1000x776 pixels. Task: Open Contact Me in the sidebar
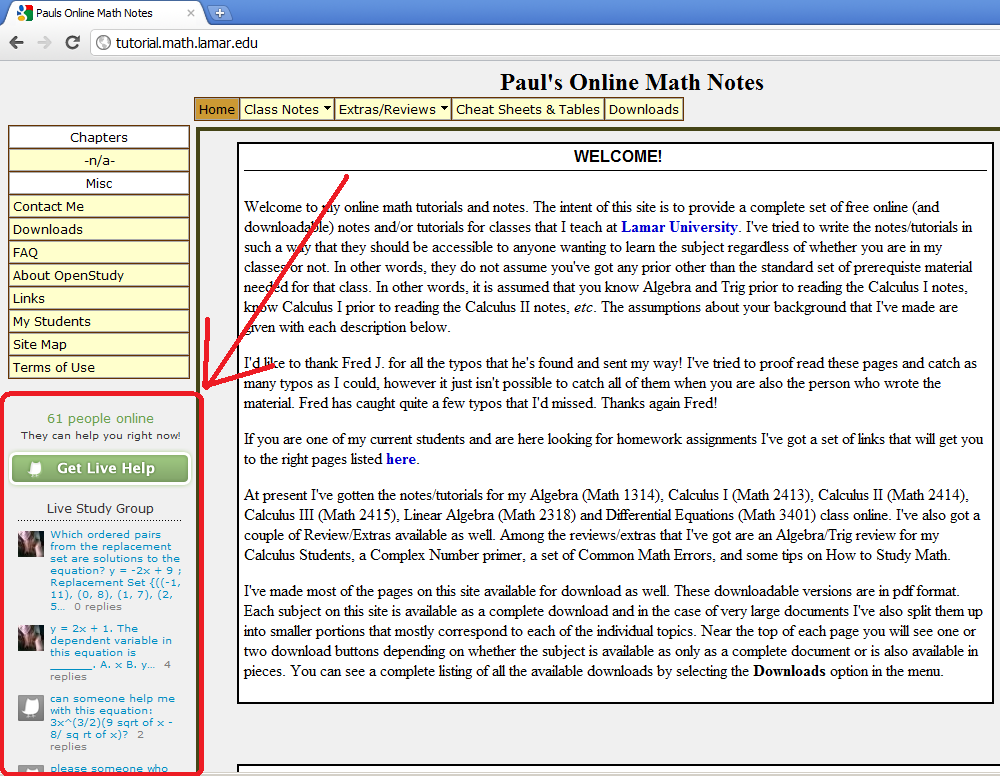click(x=99, y=206)
